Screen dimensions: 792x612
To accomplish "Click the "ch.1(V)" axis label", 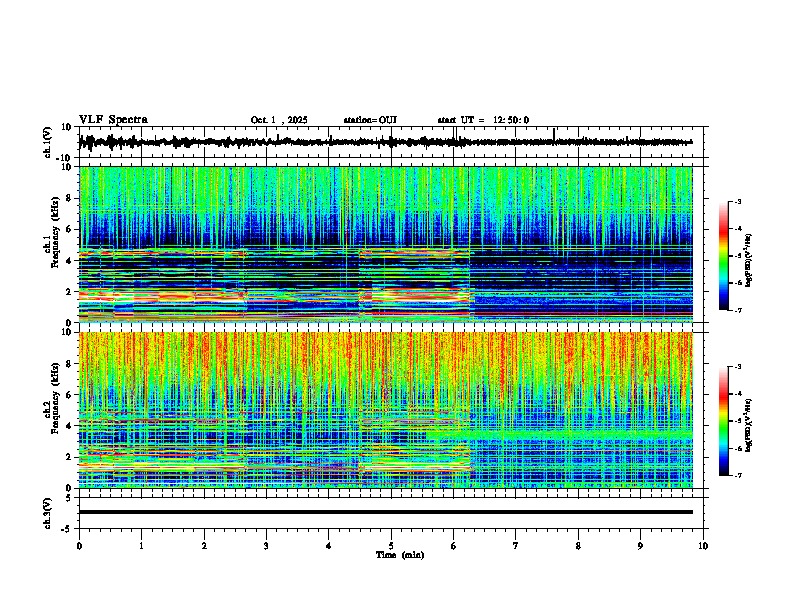I will [48, 142].
